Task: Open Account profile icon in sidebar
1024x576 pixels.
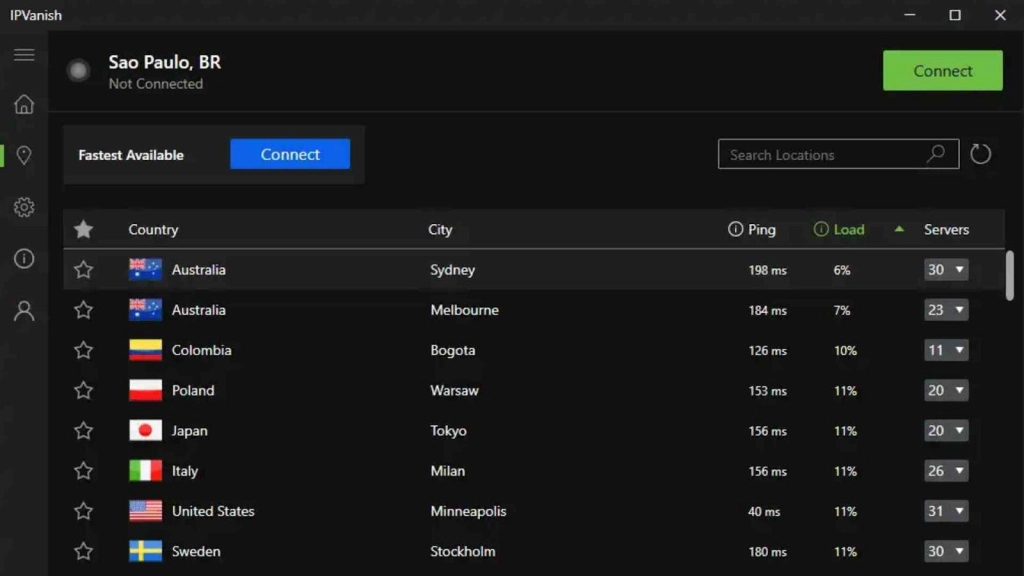Action: pos(24,311)
